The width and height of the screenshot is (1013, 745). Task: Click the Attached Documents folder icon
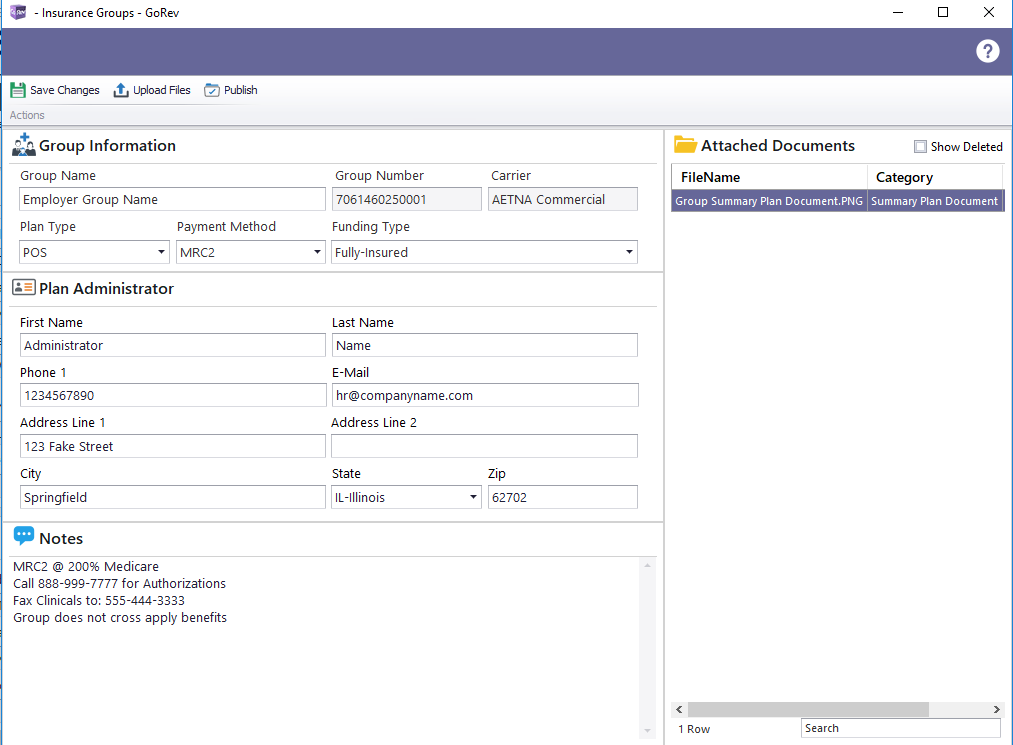pos(685,144)
